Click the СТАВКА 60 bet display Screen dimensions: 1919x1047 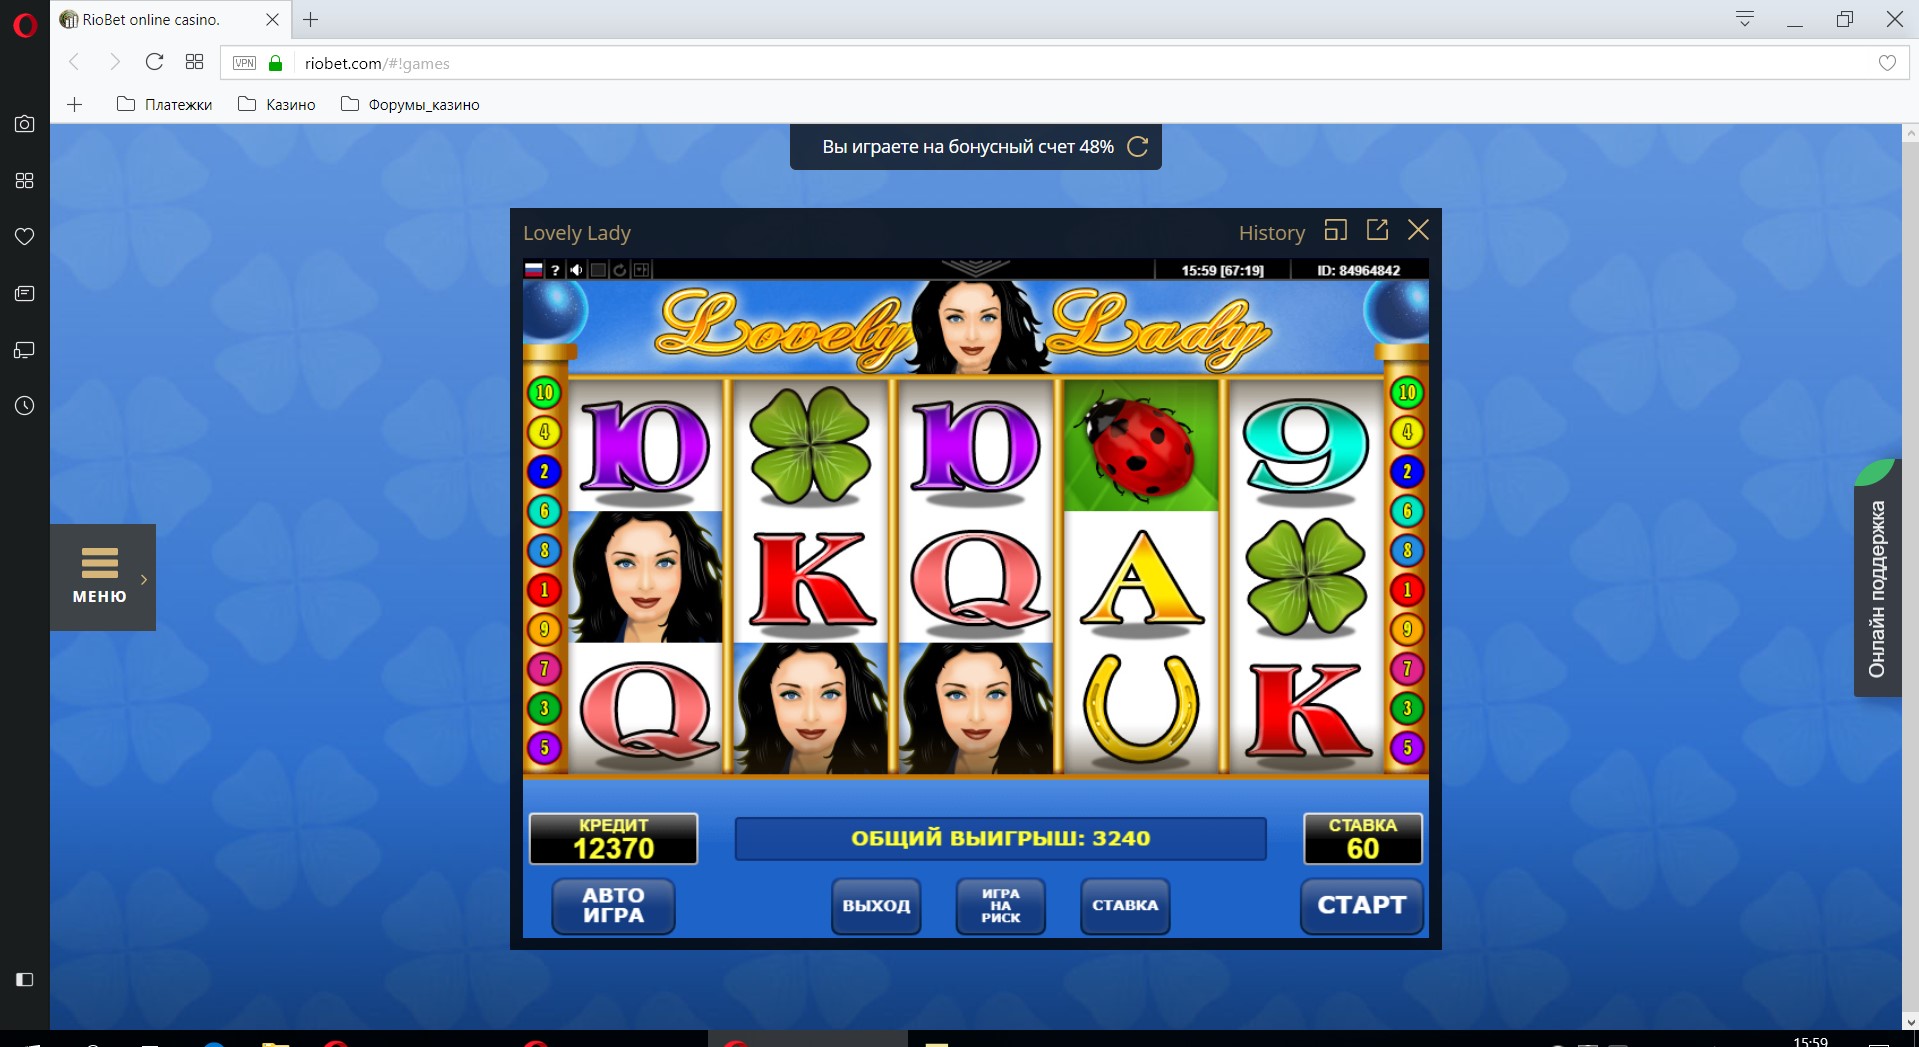tap(1363, 838)
